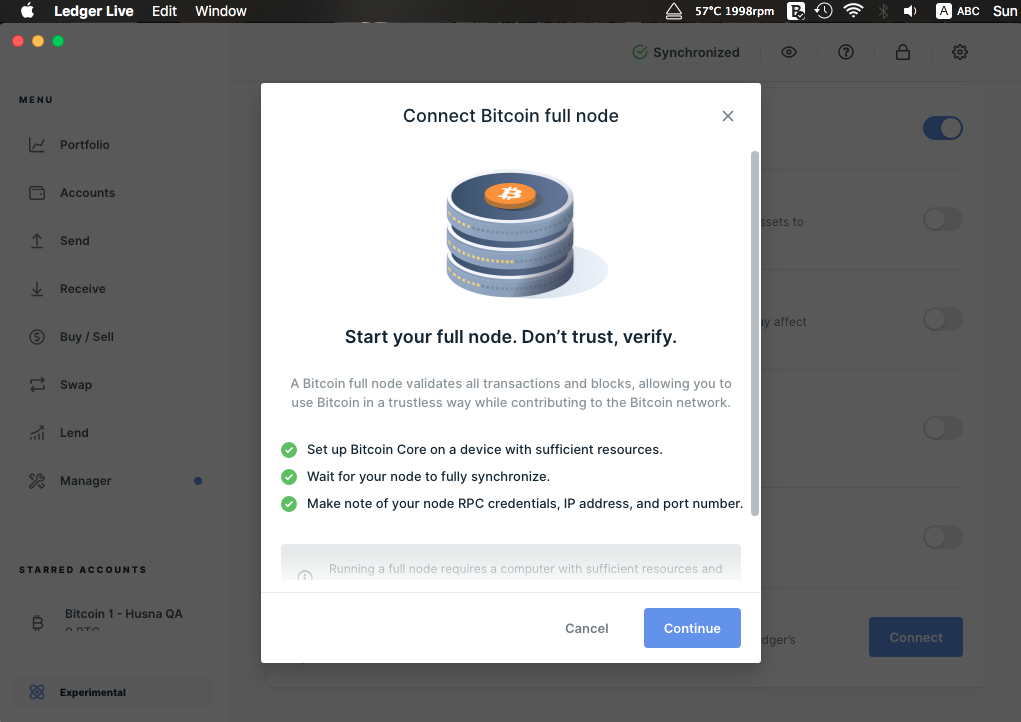The width and height of the screenshot is (1021, 722).
Task: Click the Apple menu icon
Action: point(27,11)
